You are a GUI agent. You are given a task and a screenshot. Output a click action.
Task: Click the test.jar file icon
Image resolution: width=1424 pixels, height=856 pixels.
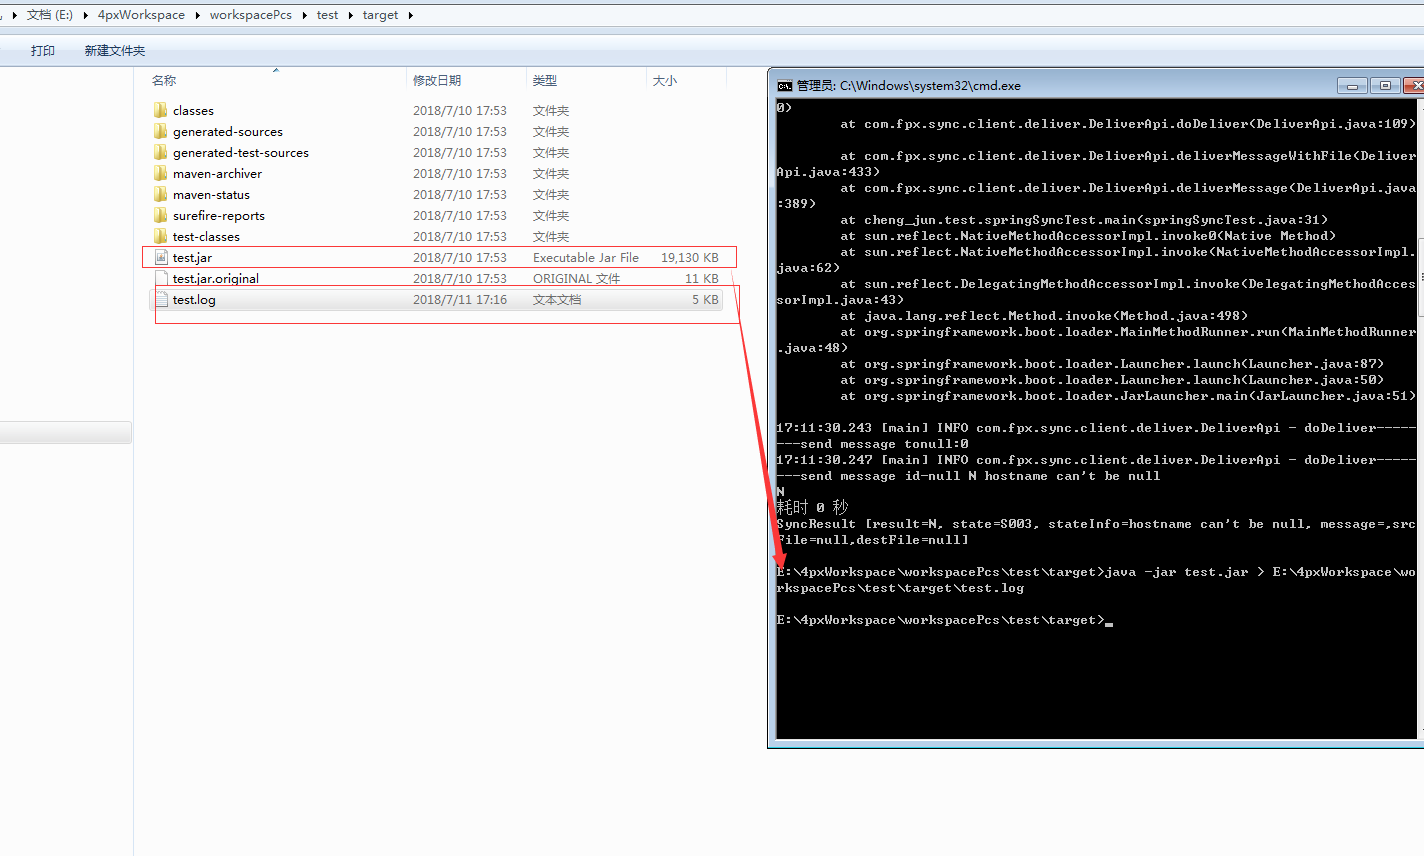pos(161,257)
